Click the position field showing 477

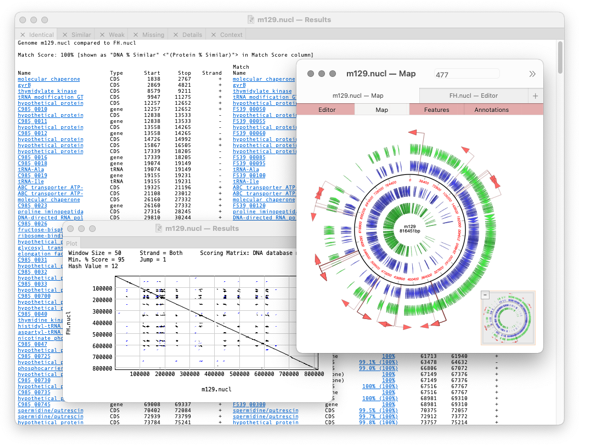pos(467,74)
